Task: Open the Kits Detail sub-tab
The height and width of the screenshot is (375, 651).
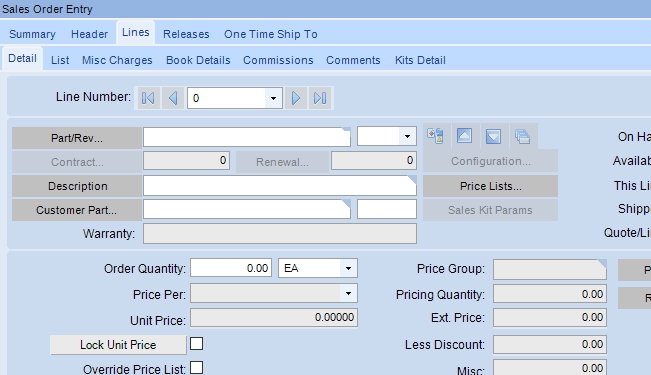Action: coord(420,60)
